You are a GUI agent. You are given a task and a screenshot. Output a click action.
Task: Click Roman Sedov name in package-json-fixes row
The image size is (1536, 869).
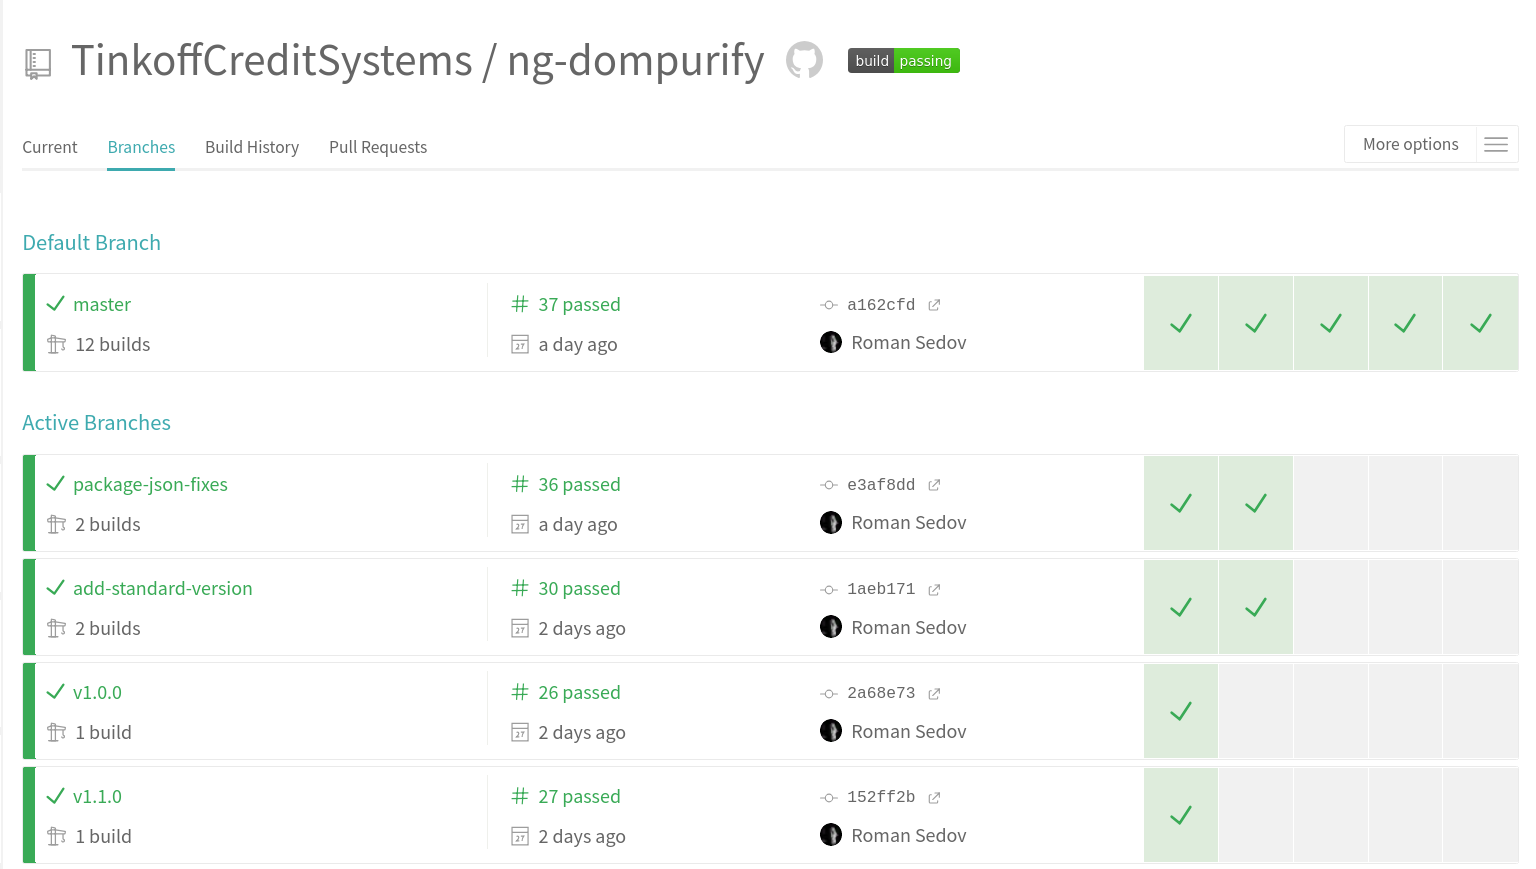909,522
